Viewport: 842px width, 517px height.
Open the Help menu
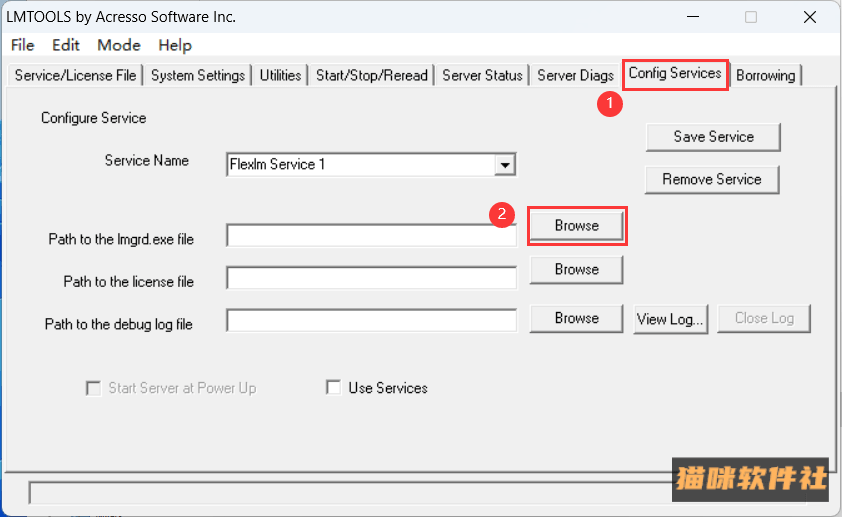tap(175, 45)
